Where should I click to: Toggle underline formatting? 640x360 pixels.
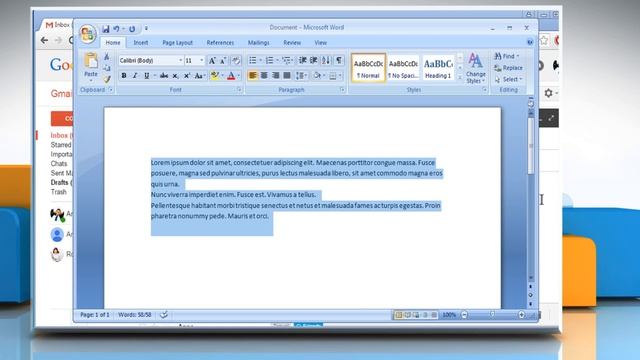pyautogui.click(x=146, y=76)
